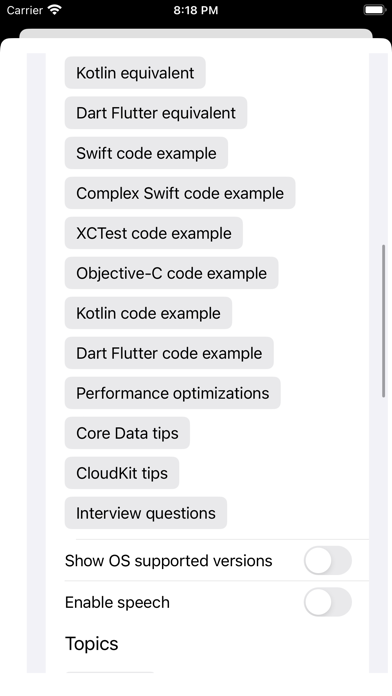Viewport: 392px width, 696px height.
Task: Select Dart Flutter code example
Action: coord(169,353)
